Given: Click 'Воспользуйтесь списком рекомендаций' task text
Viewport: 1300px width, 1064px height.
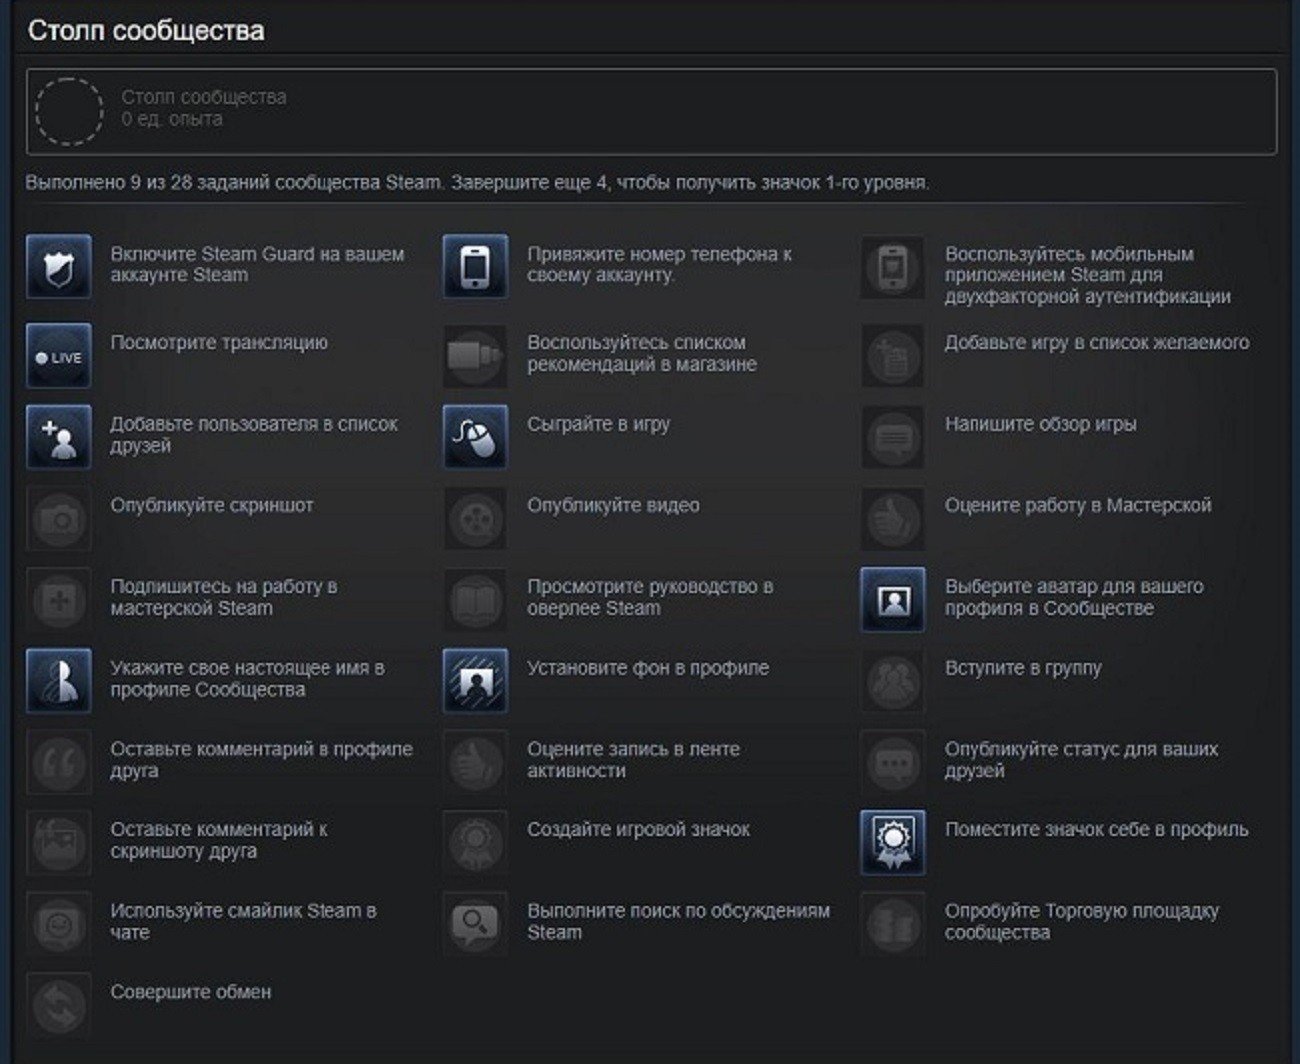Looking at the screenshot, I should click(642, 354).
